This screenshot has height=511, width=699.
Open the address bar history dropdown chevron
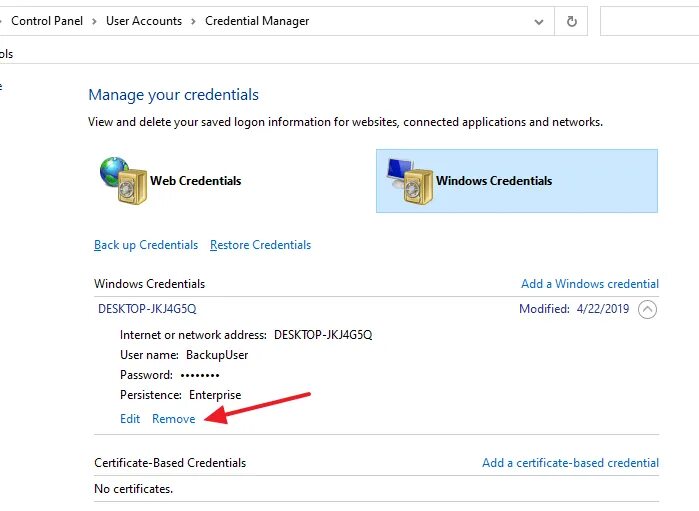click(x=540, y=21)
